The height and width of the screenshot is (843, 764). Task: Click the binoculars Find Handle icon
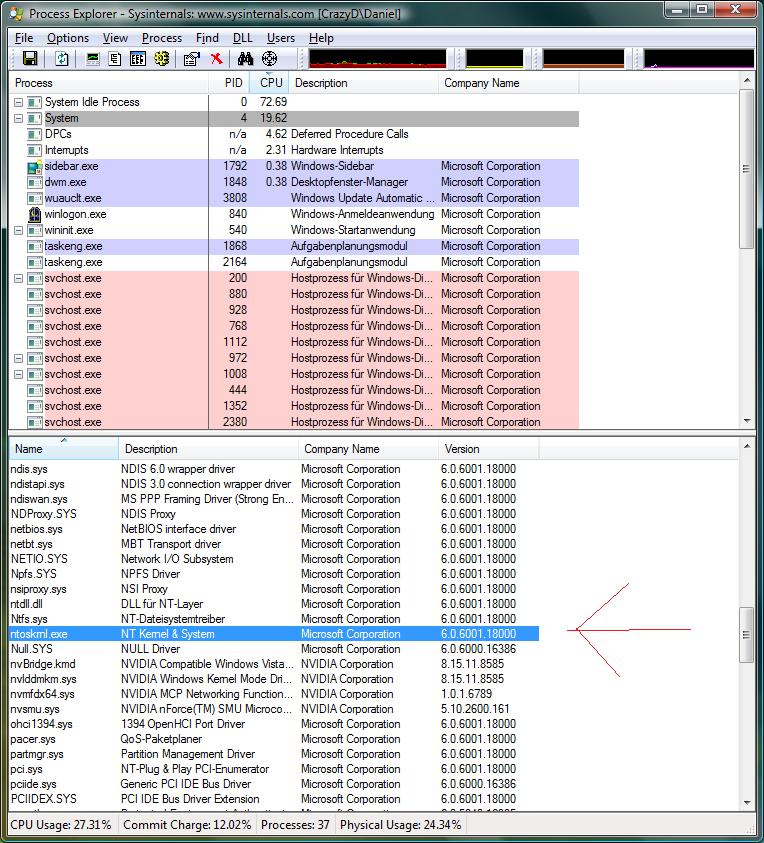pyautogui.click(x=245, y=59)
